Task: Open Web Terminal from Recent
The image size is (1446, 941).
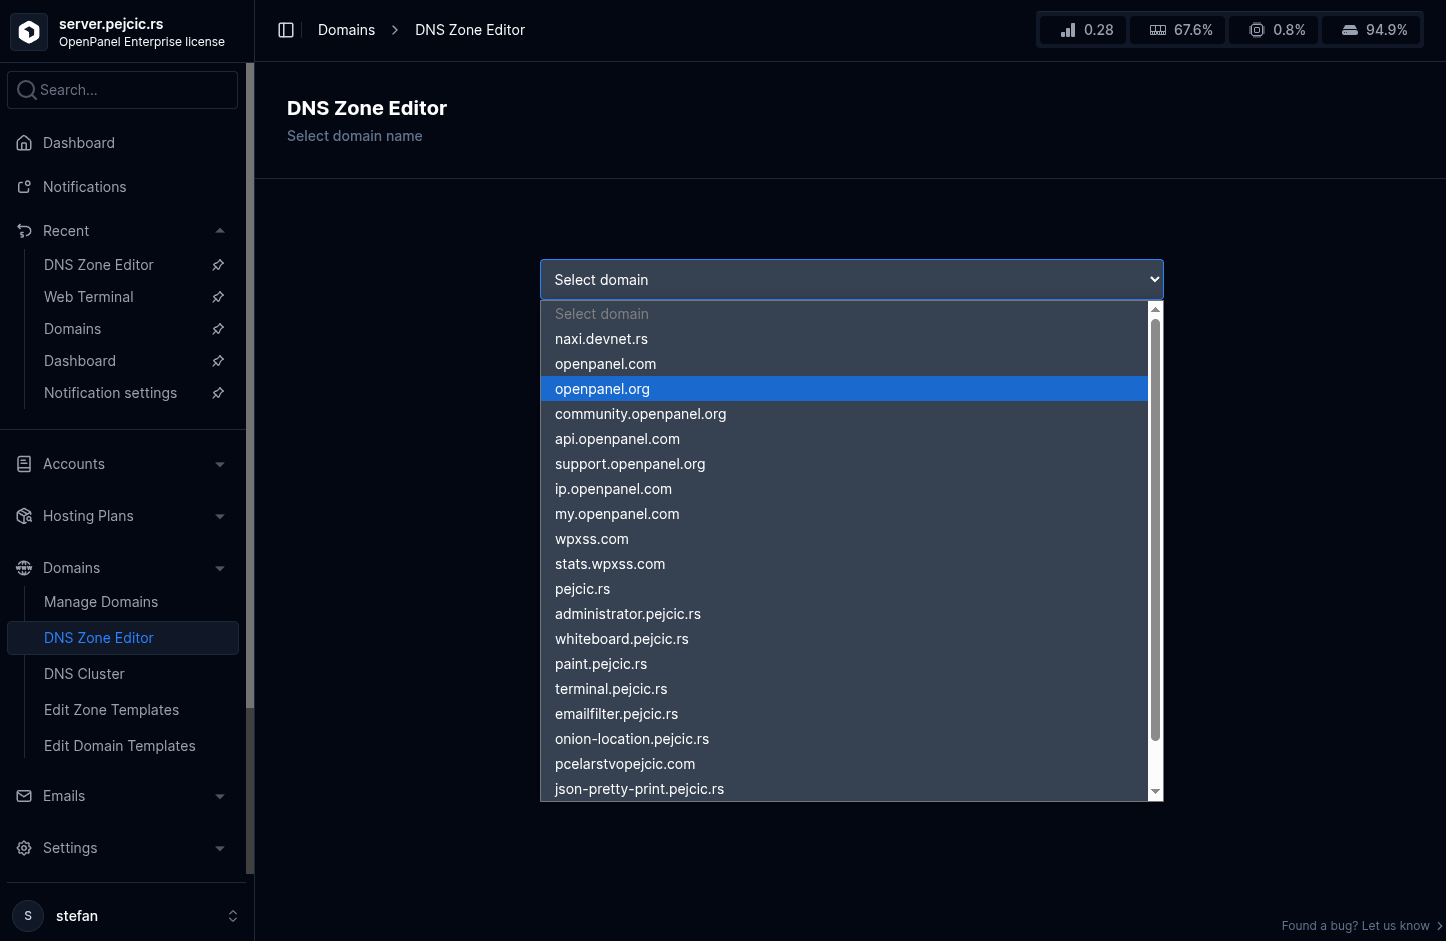Action: 89,297
